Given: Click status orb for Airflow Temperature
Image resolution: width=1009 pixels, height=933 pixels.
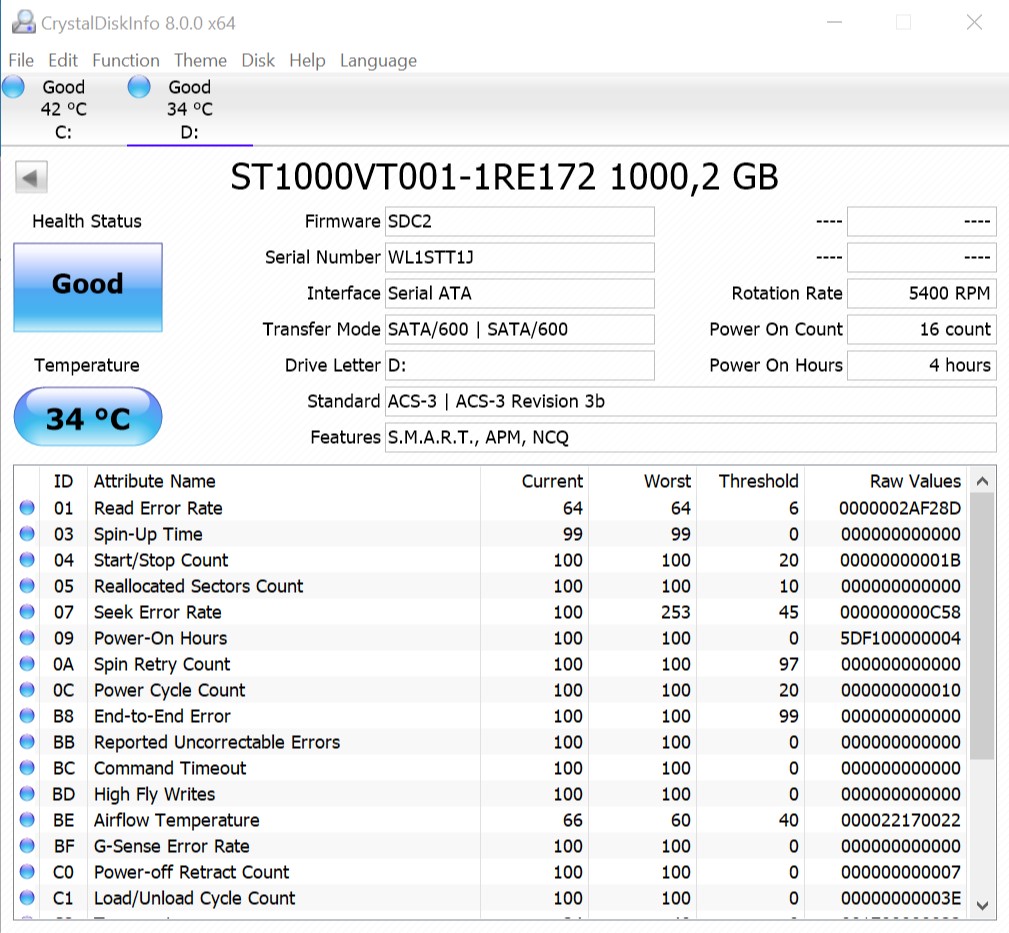Looking at the screenshot, I should 27,820.
